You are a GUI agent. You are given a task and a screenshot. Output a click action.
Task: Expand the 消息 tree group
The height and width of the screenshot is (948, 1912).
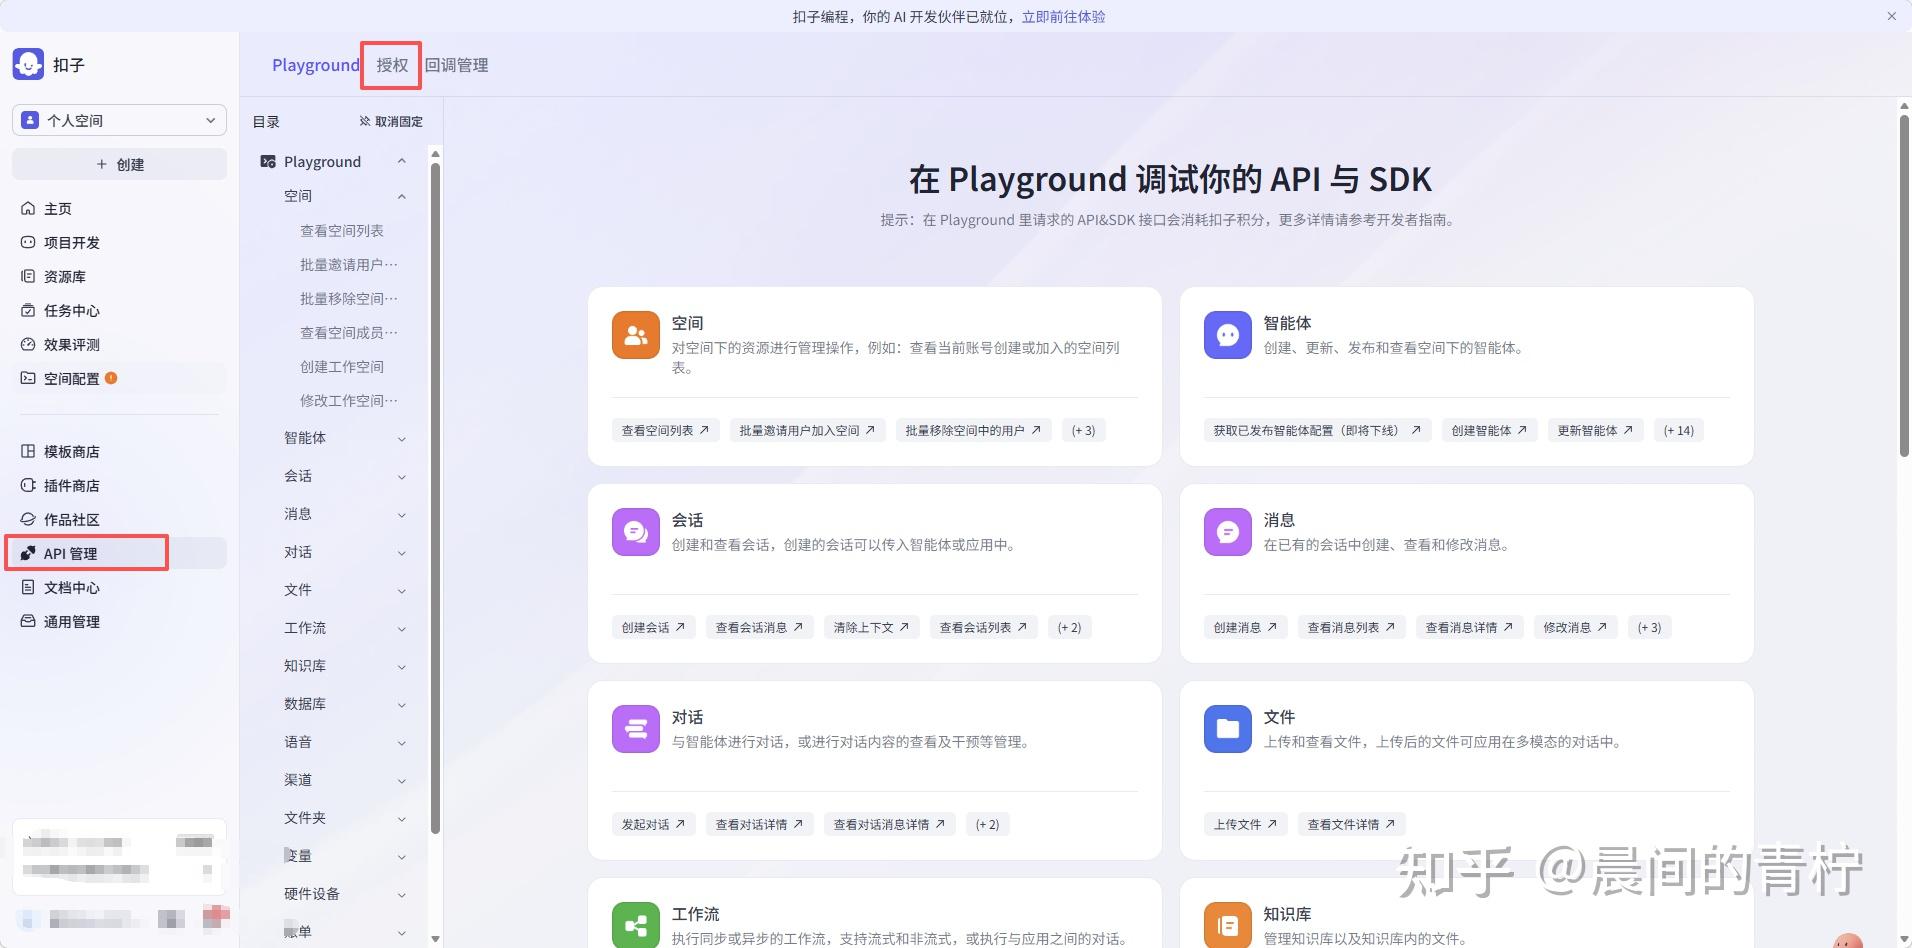[402, 514]
